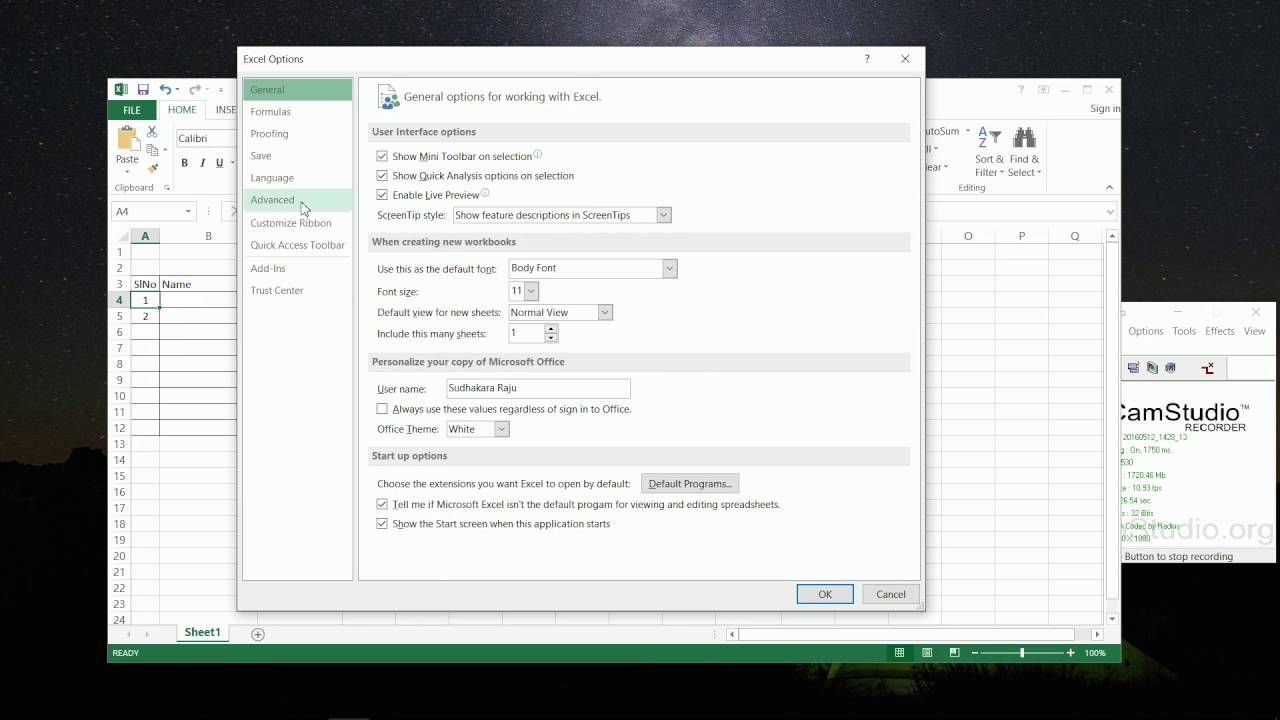This screenshot has height=720, width=1280.
Task: Open the Tools menu in CamStudio
Action: (1184, 331)
